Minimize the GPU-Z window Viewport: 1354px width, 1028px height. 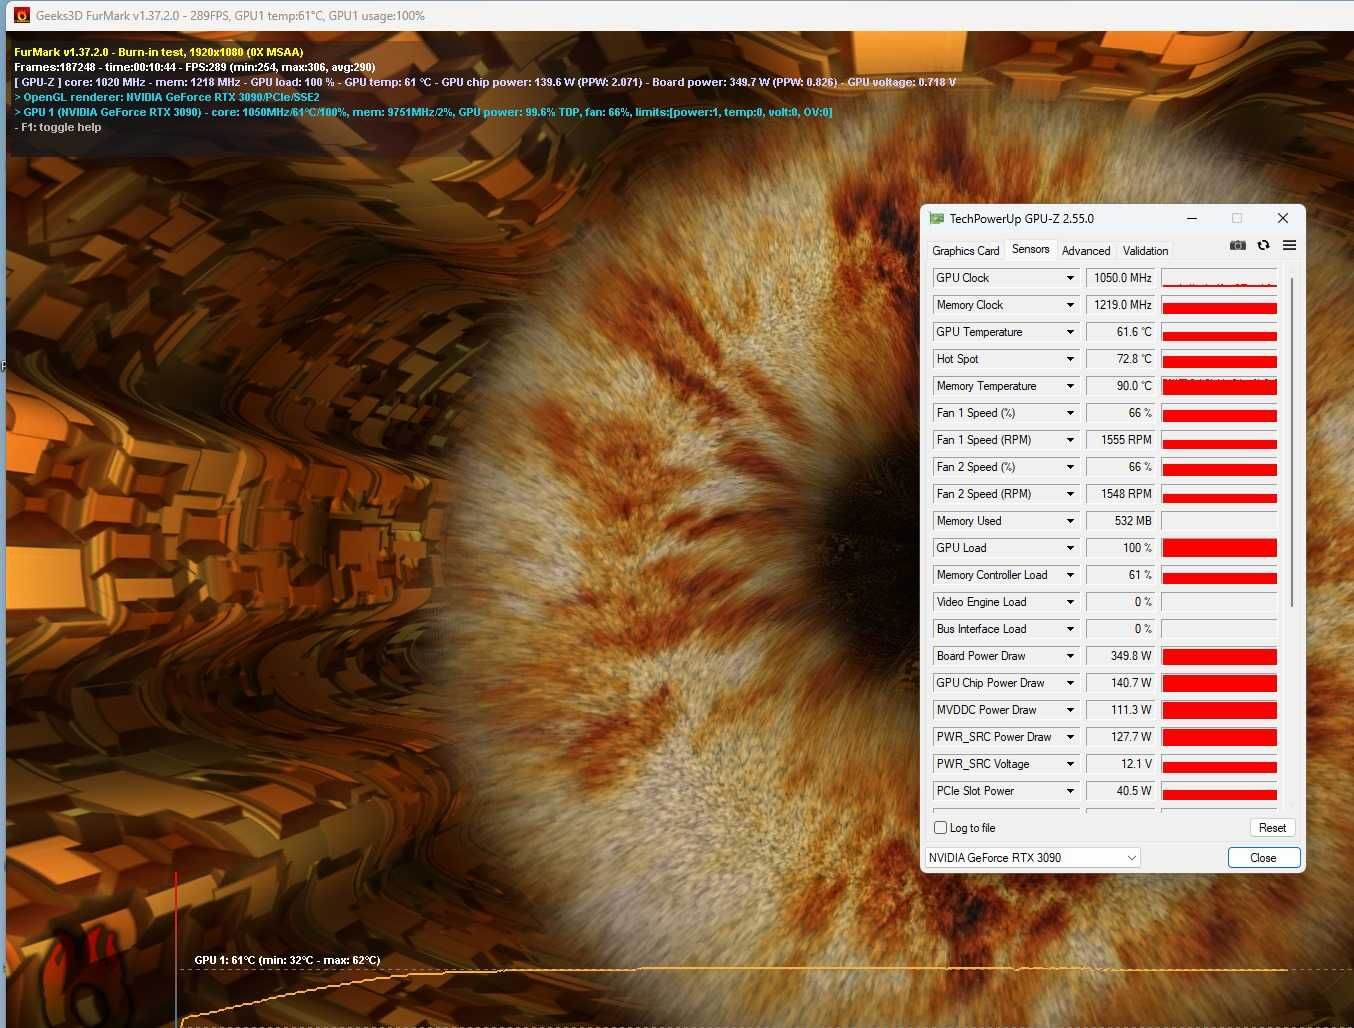click(1192, 218)
